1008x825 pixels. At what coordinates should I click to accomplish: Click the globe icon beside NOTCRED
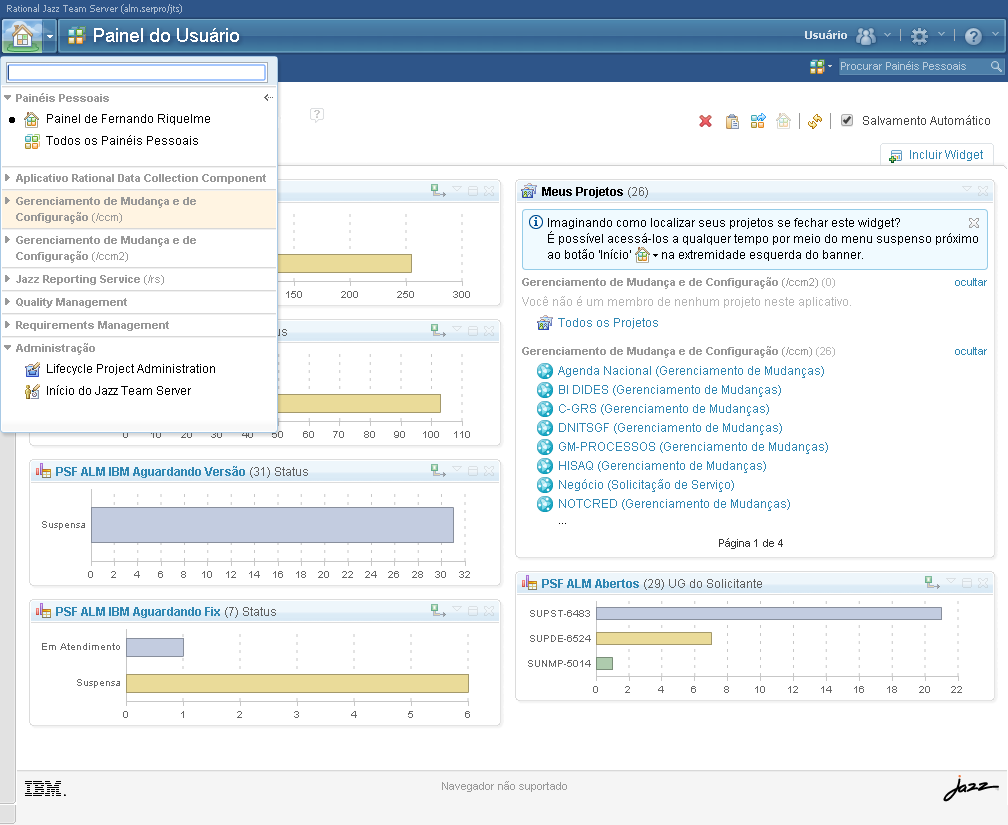pyautogui.click(x=544, y=503)
